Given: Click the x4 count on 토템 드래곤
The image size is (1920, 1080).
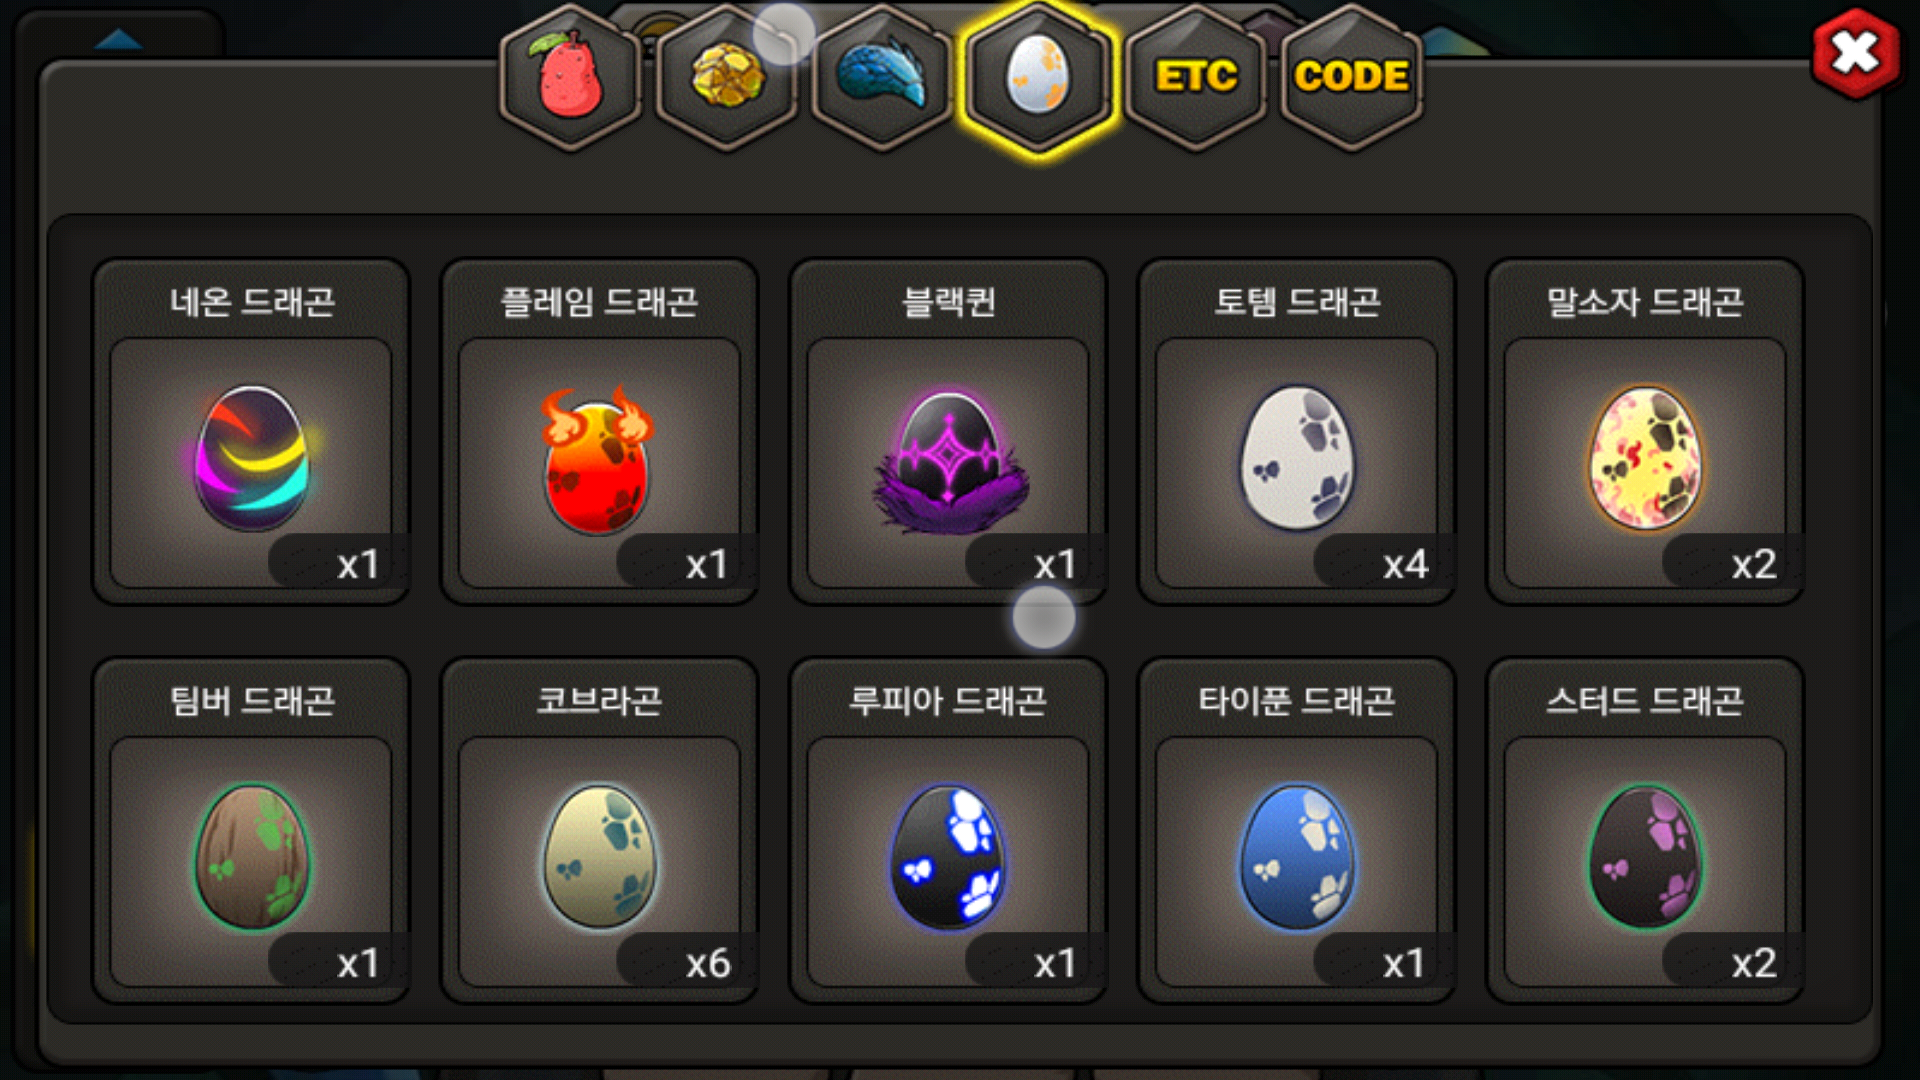Looking at the screenshot, I should 1405,565.
